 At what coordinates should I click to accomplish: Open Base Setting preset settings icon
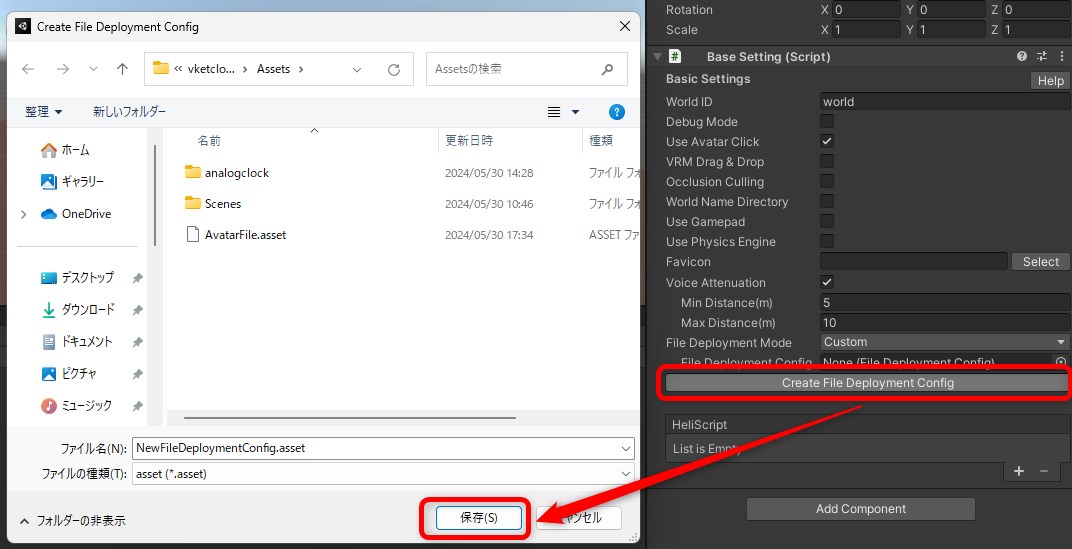tap(1042, 57)
